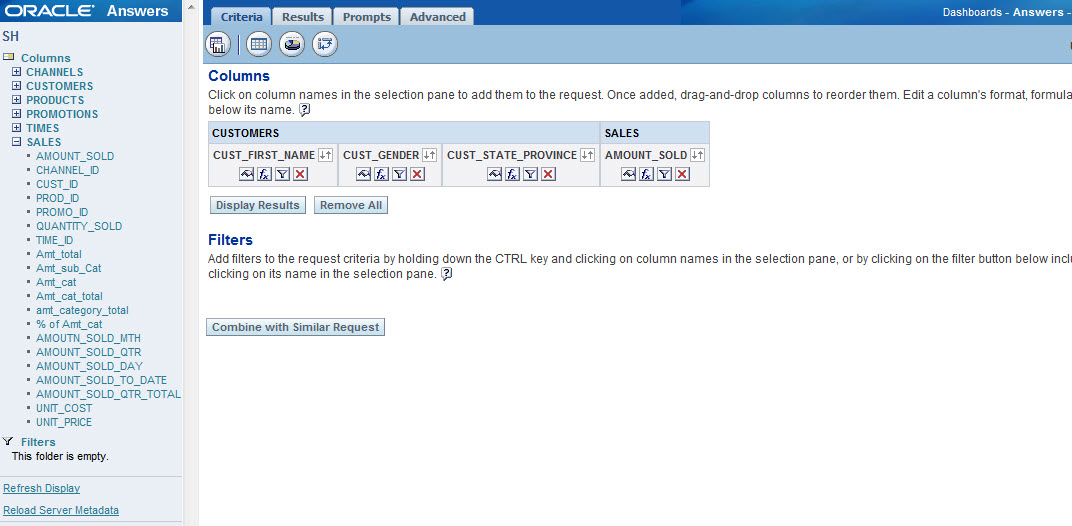Open help icon under Columns description
Screen dimensions: 1072x526
(x=305, y=109)
